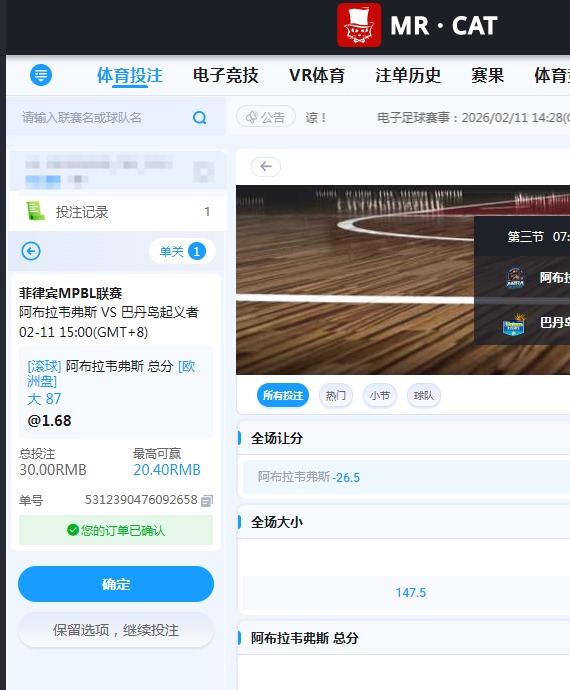The image size is (570, 690).
Task: Collapse the 阿布拉韦弗斯 总分 section
Action: 403,638
